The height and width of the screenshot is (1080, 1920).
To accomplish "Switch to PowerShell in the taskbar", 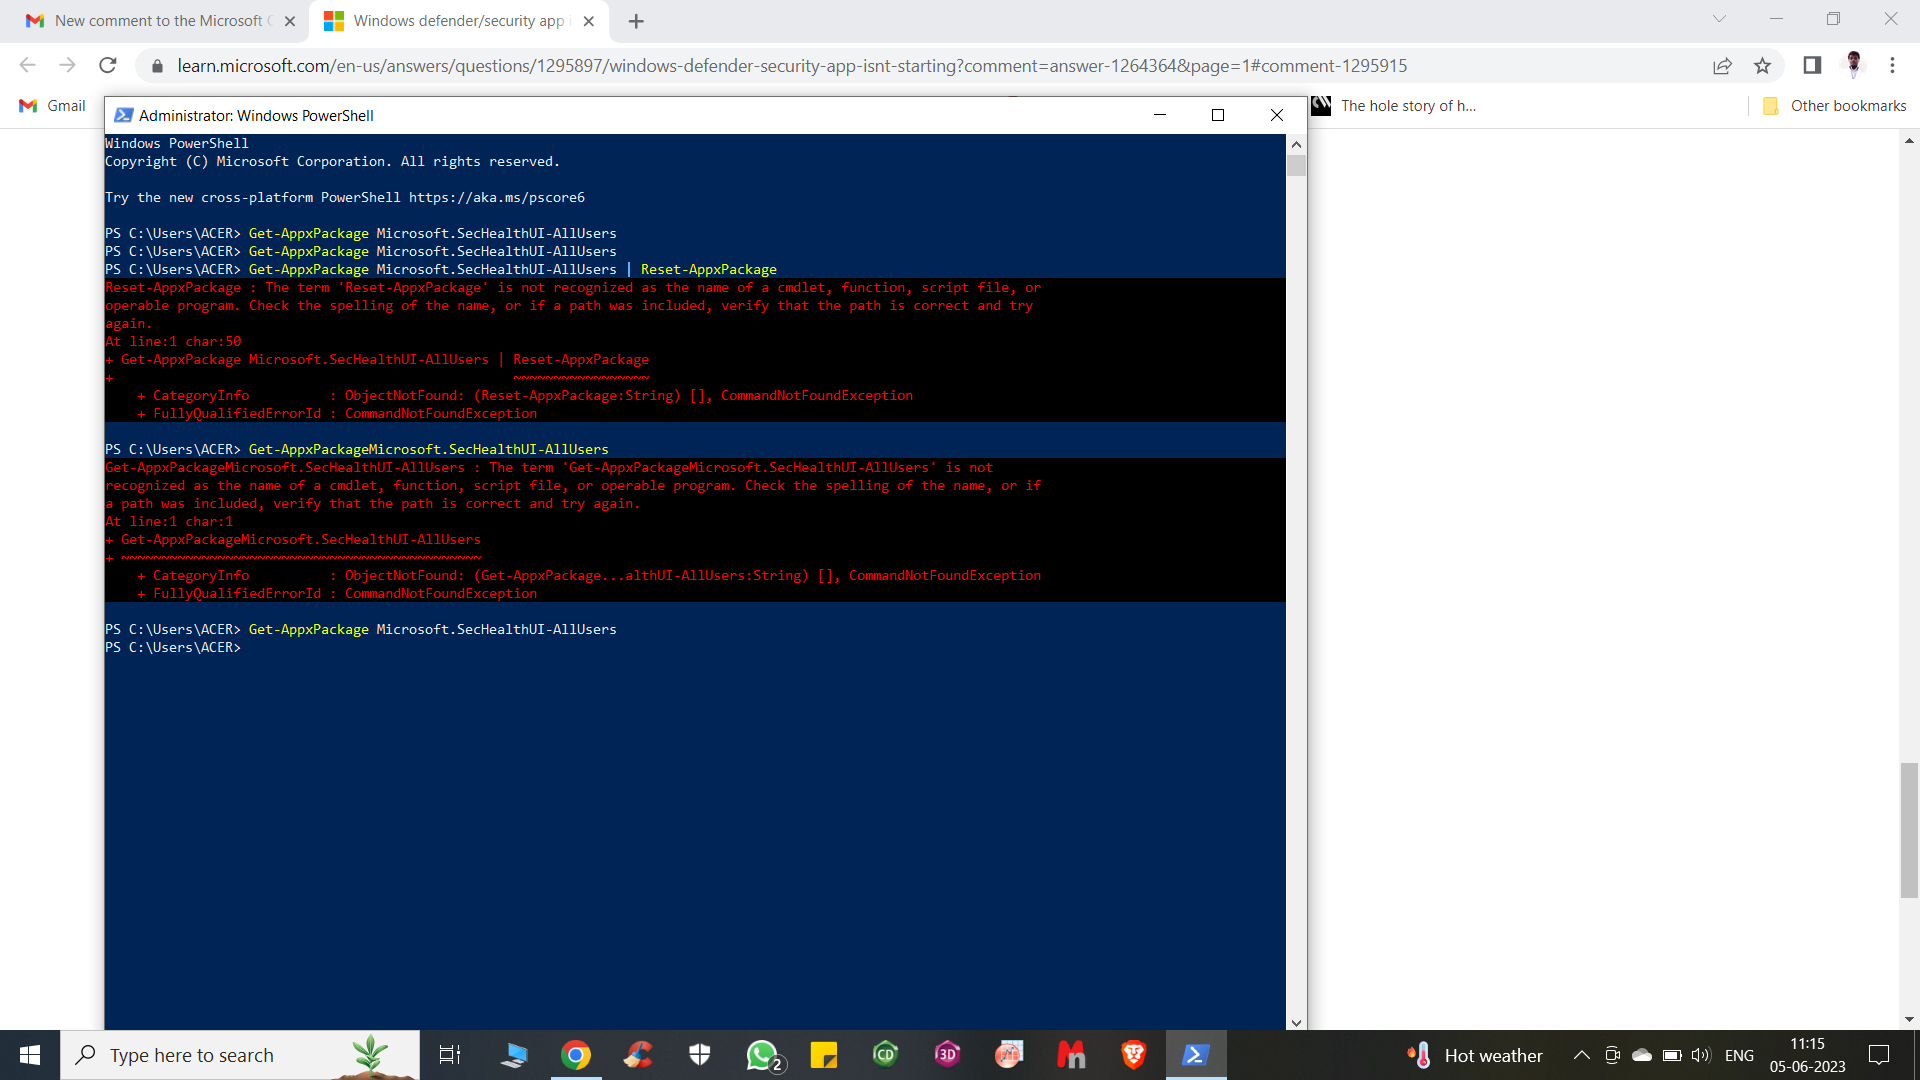I will pyautogui.click(x=1196, y=1055).
